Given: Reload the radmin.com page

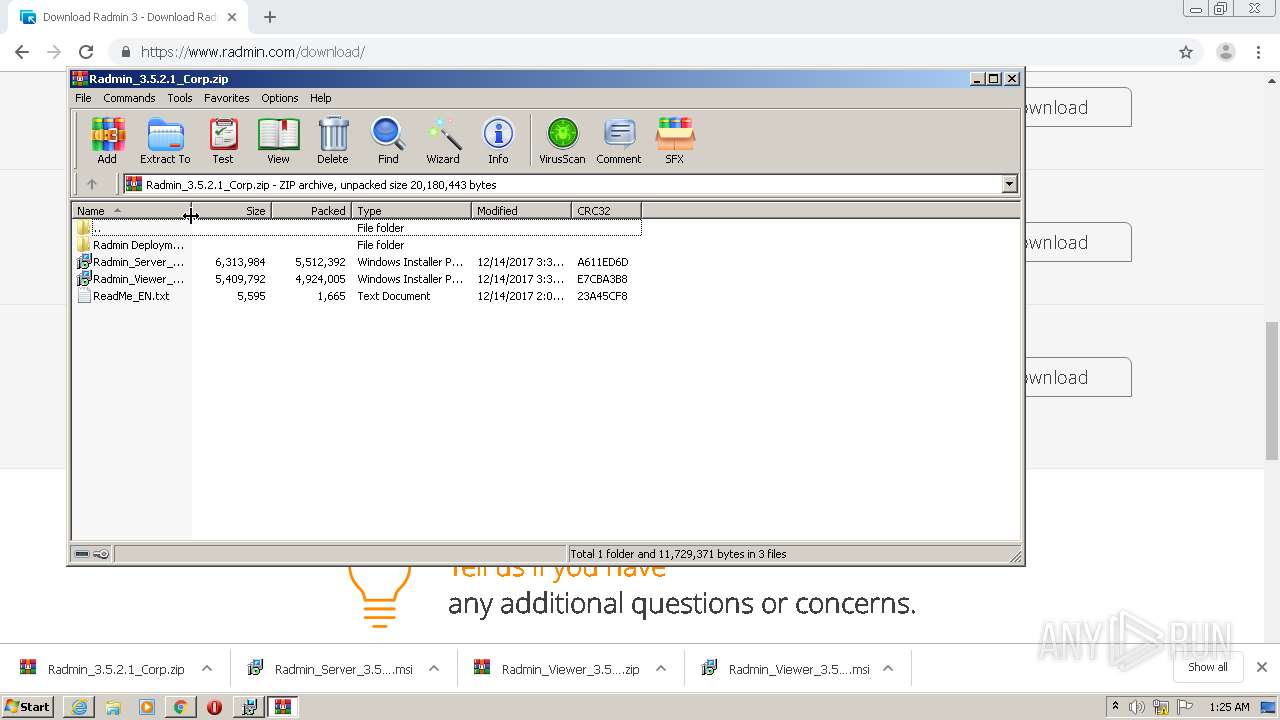Looking at the screenshot, I should tap(86, 52).
